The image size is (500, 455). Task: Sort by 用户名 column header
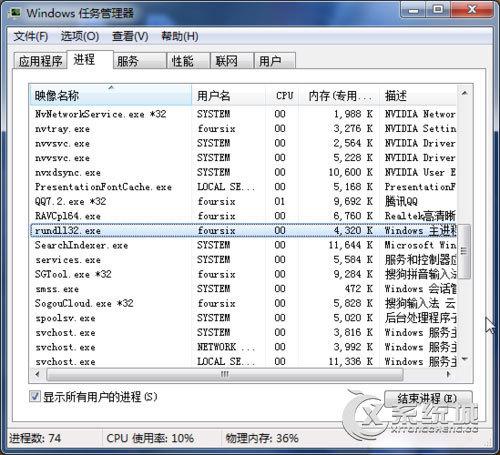tap(228, 96)
